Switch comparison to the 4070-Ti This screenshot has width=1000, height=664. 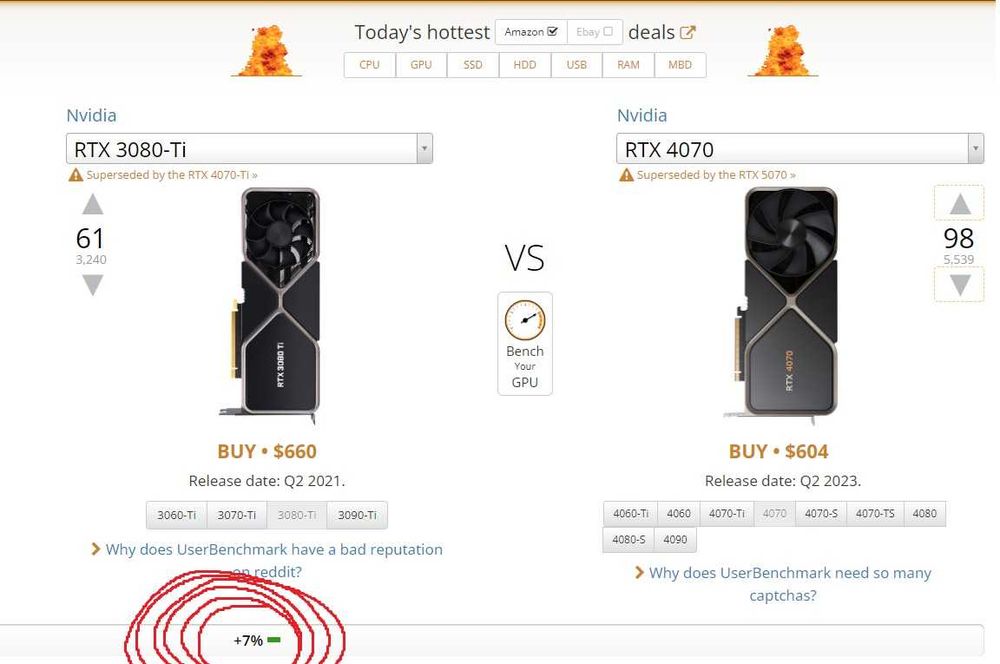coord(726,513)
